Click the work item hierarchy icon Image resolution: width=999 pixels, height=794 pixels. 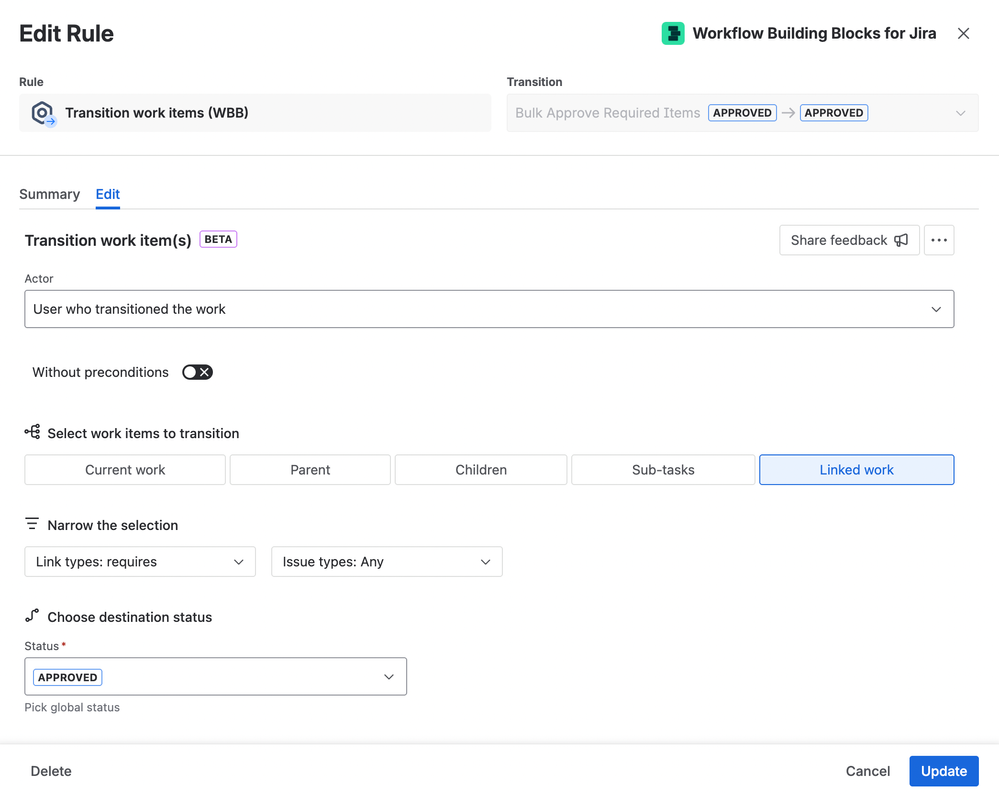tap(32, 432)
